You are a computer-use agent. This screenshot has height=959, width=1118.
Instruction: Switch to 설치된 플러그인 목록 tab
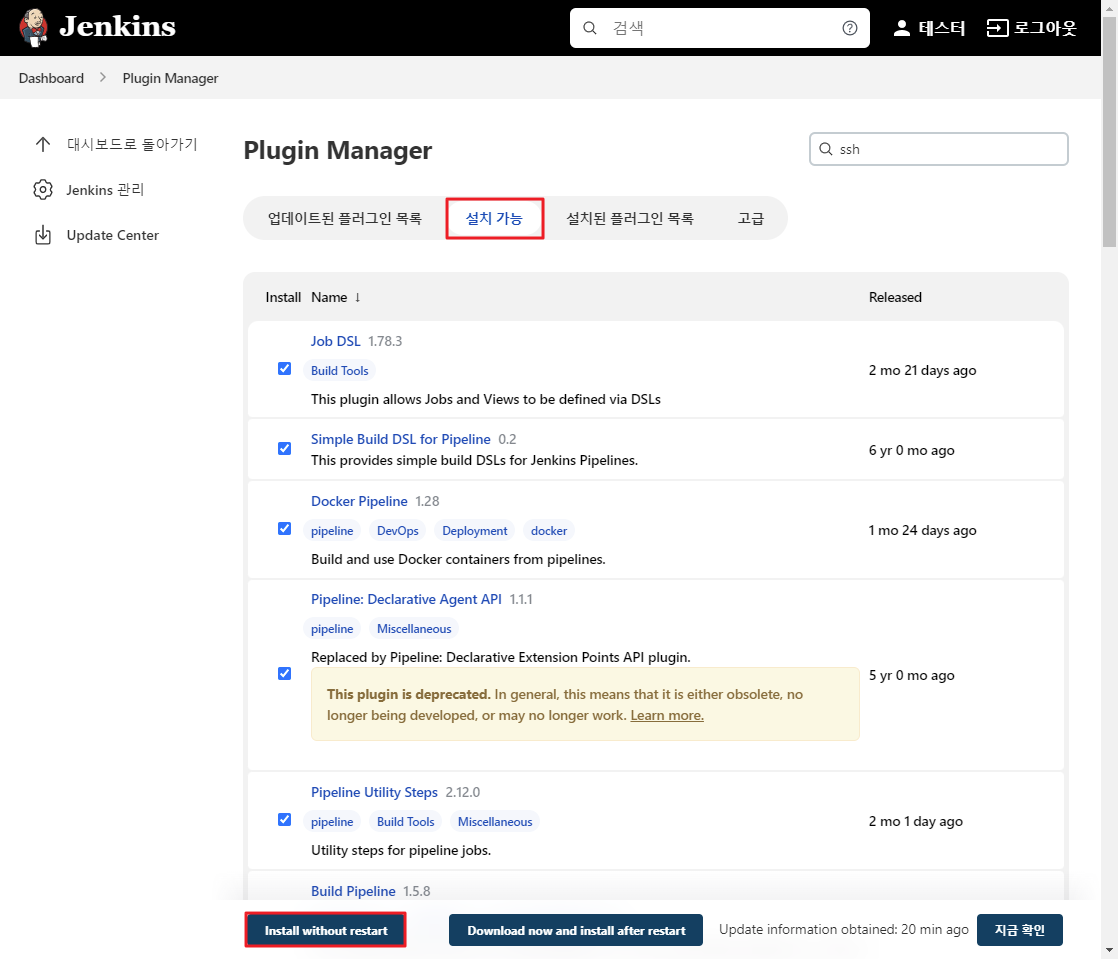pyautogui.click(x=630, y=218)
